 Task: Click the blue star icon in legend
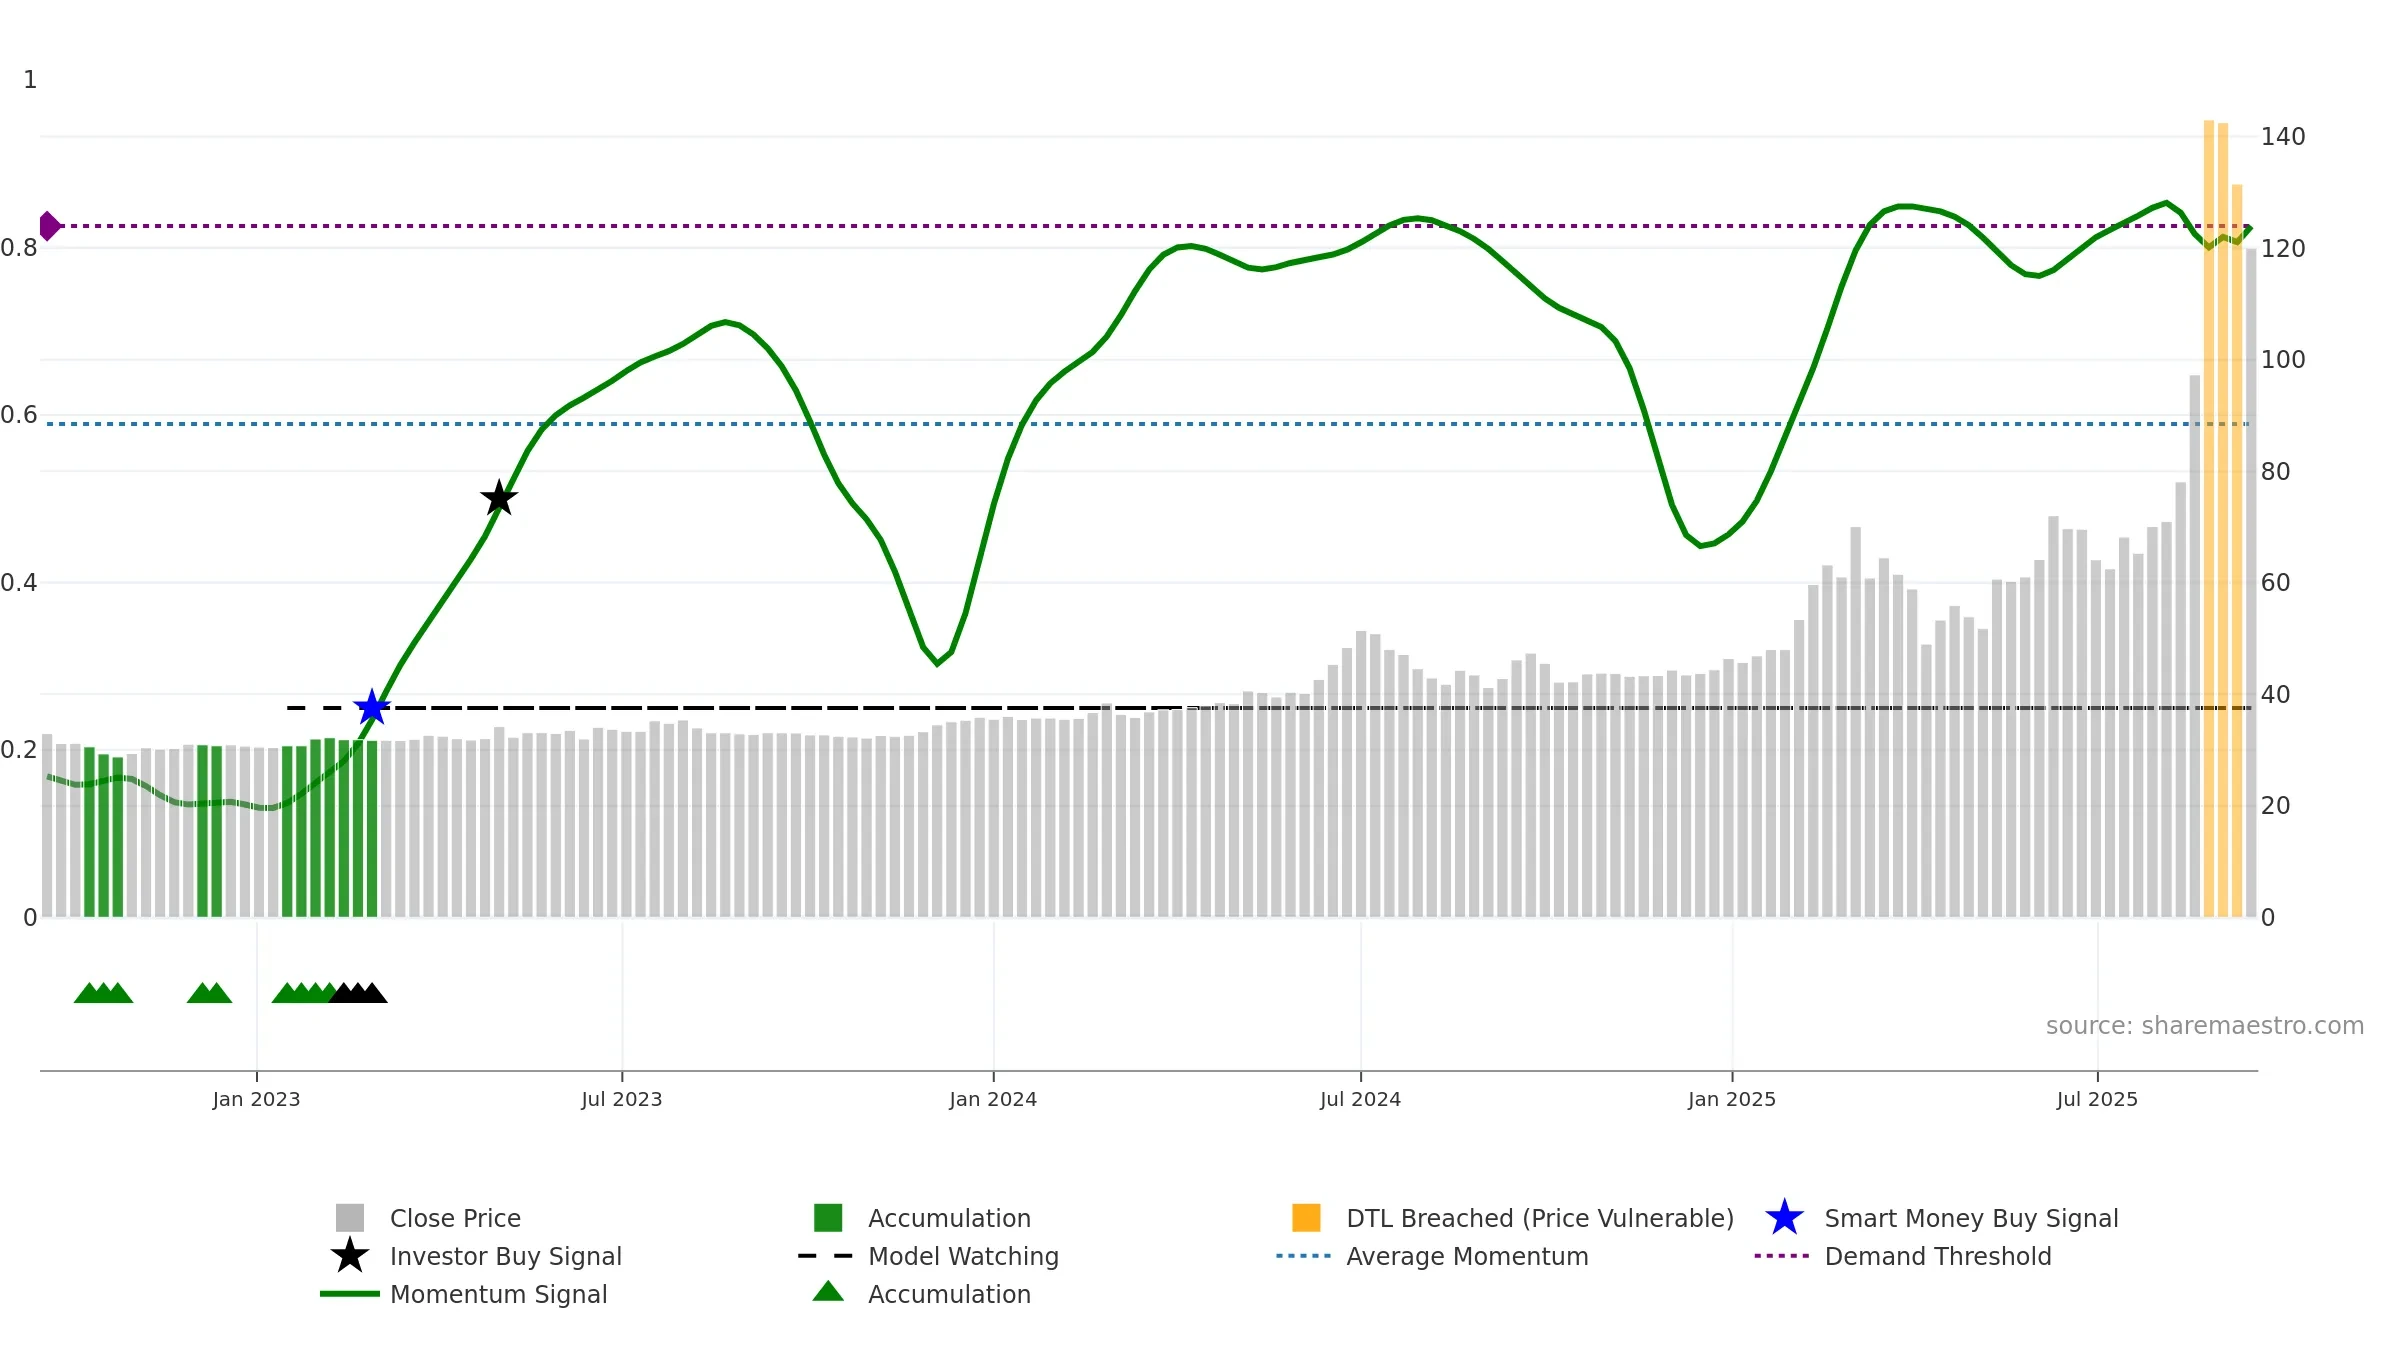click(1784, 1218)
